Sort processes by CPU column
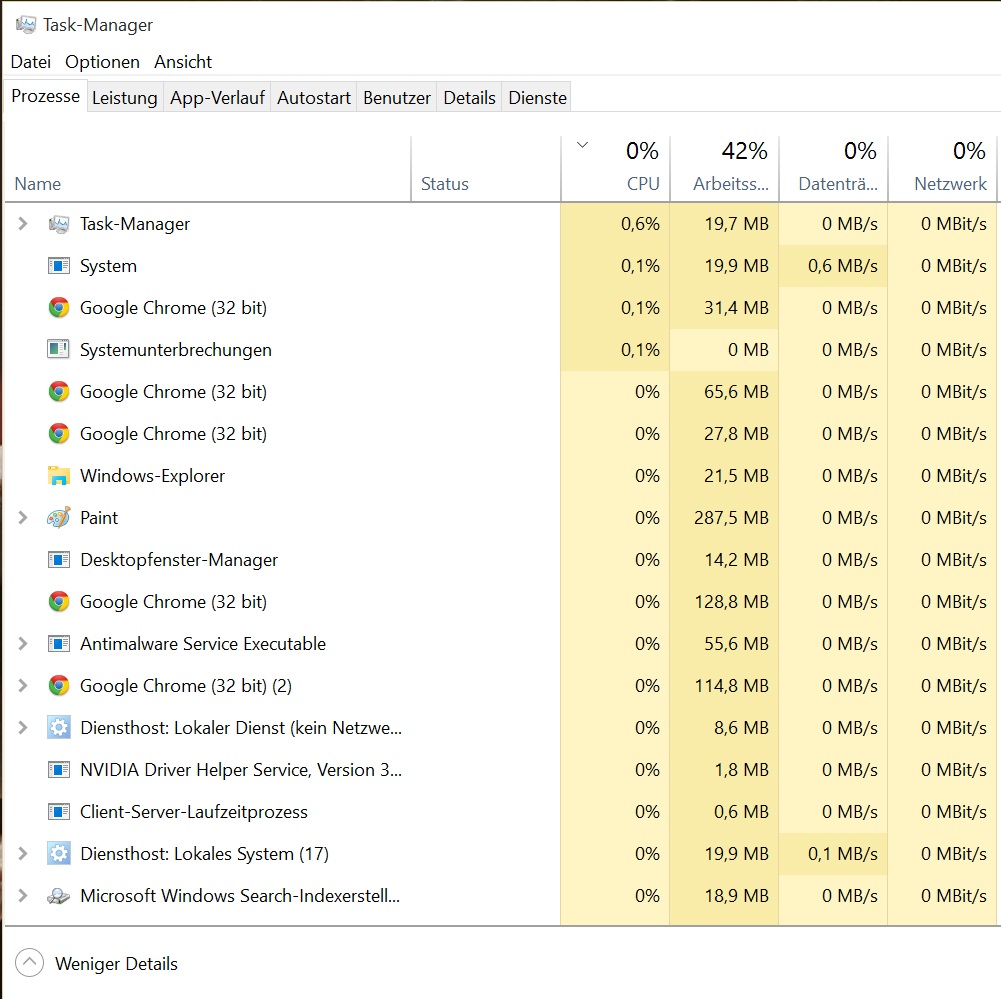The image size is (1001, 999). pos(615,169)
